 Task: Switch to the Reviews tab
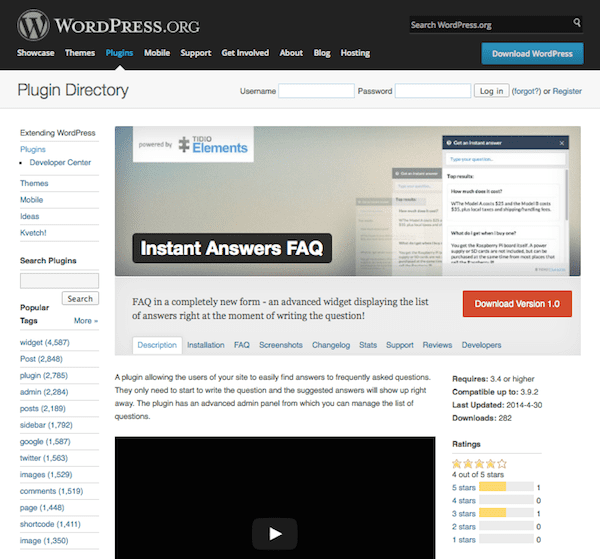437,345
